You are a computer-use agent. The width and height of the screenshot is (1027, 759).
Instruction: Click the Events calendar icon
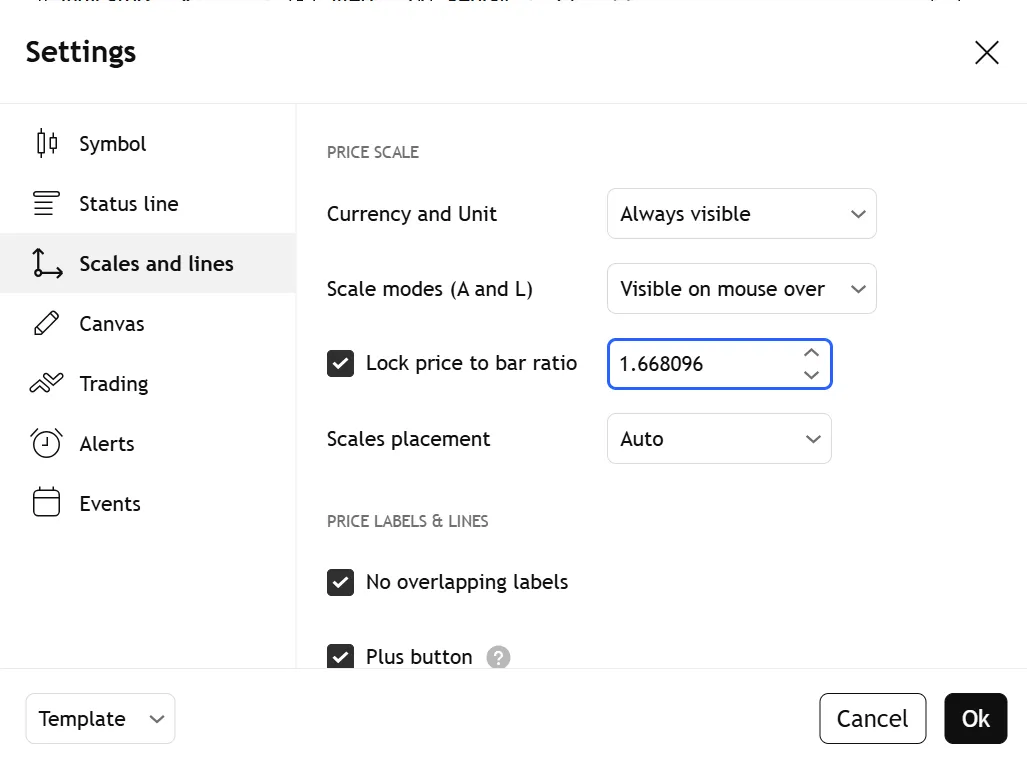47,503
